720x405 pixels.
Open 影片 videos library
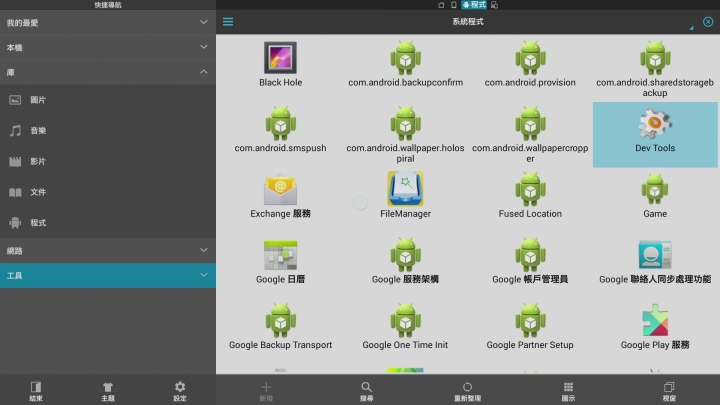click(108, 161)
